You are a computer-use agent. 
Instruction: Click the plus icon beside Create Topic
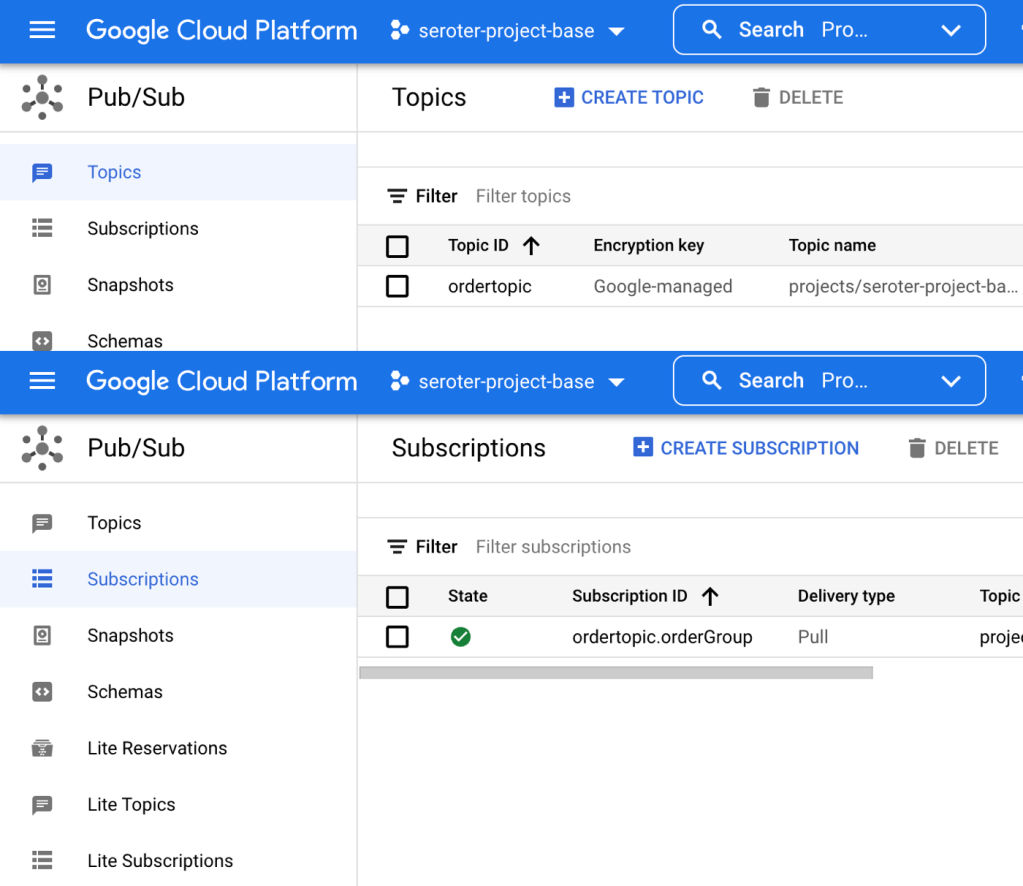(564, 97)
